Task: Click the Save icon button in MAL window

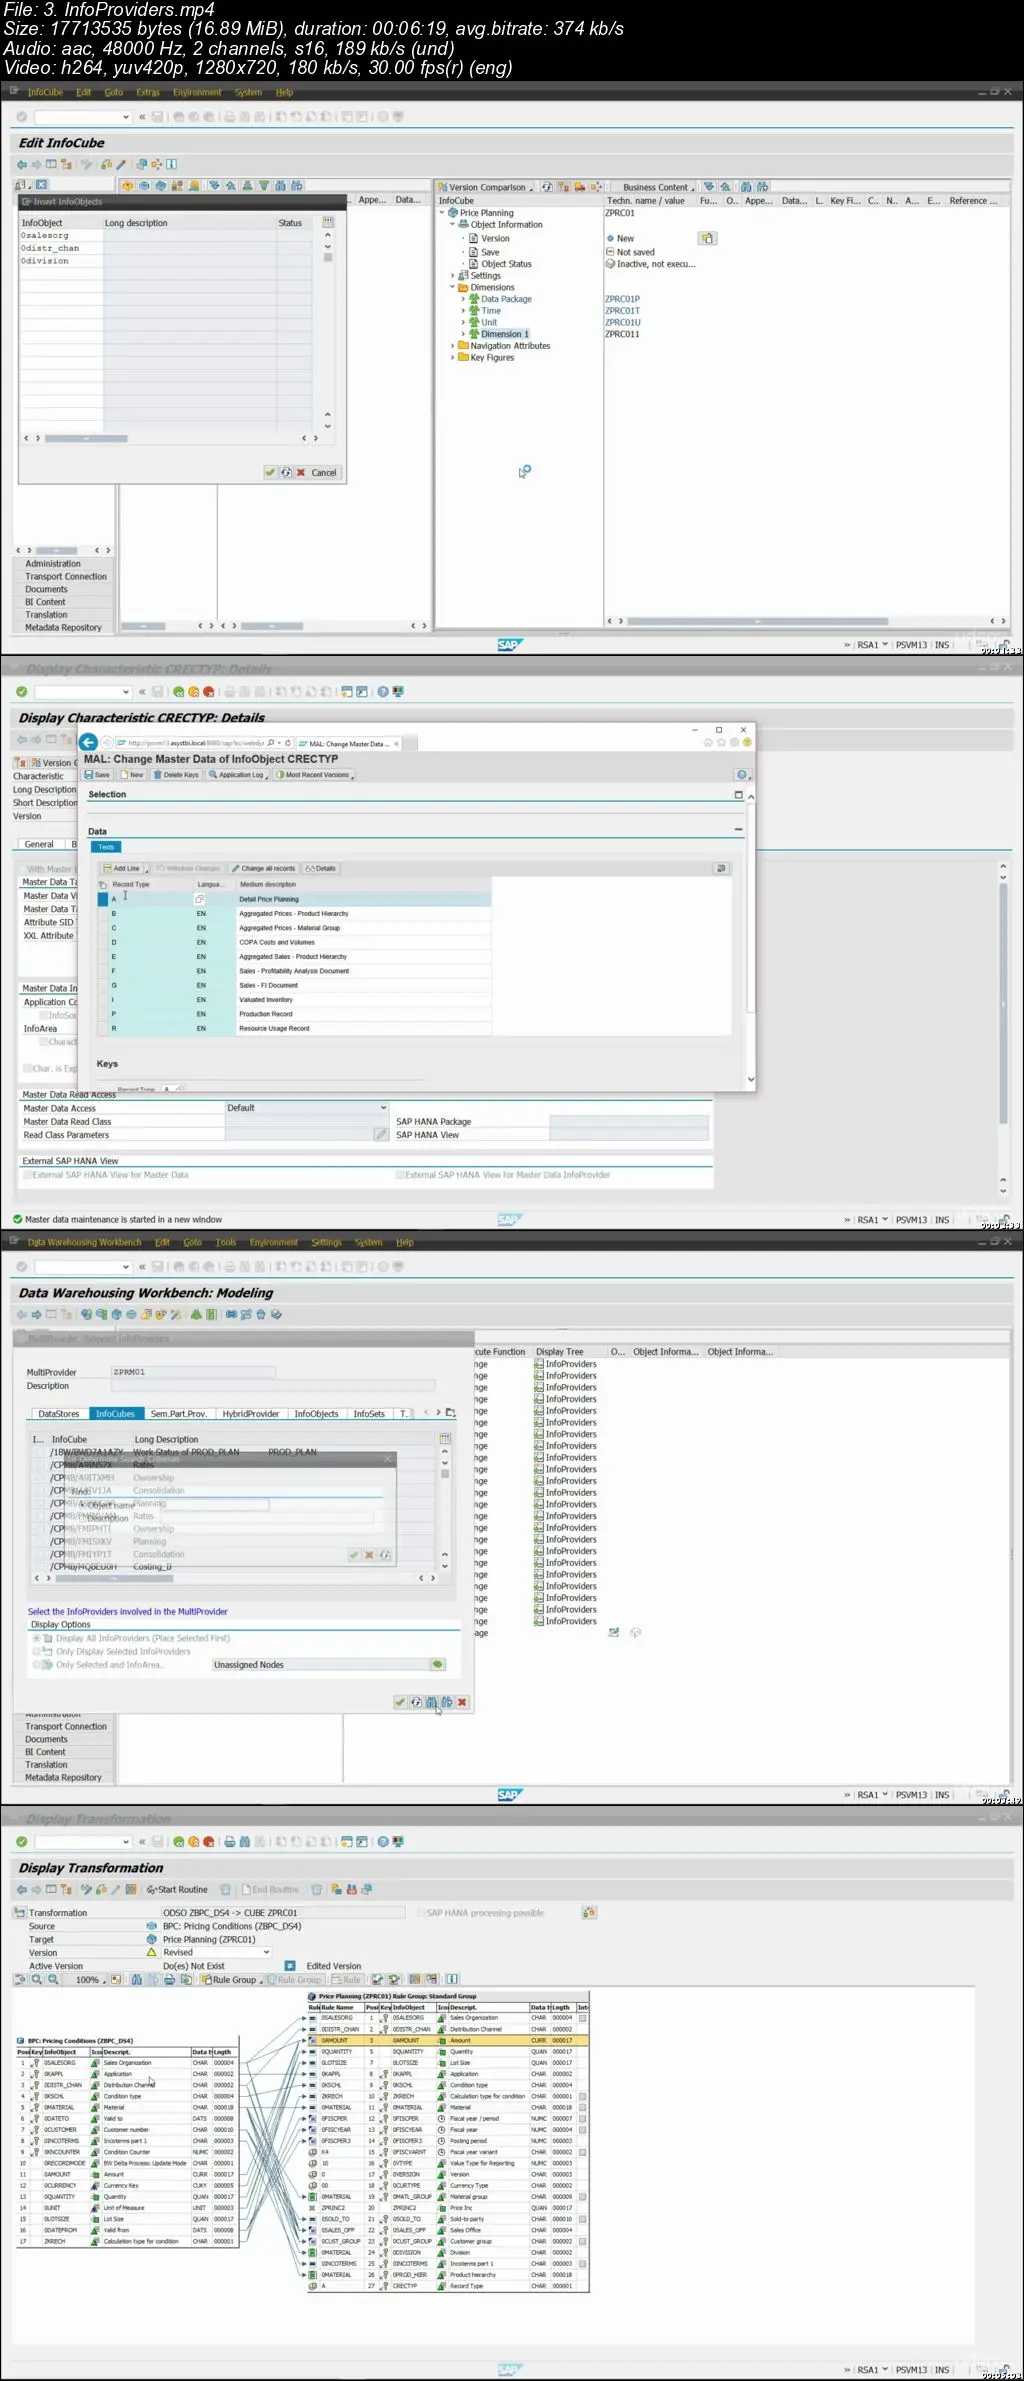Action: [98, 775]
